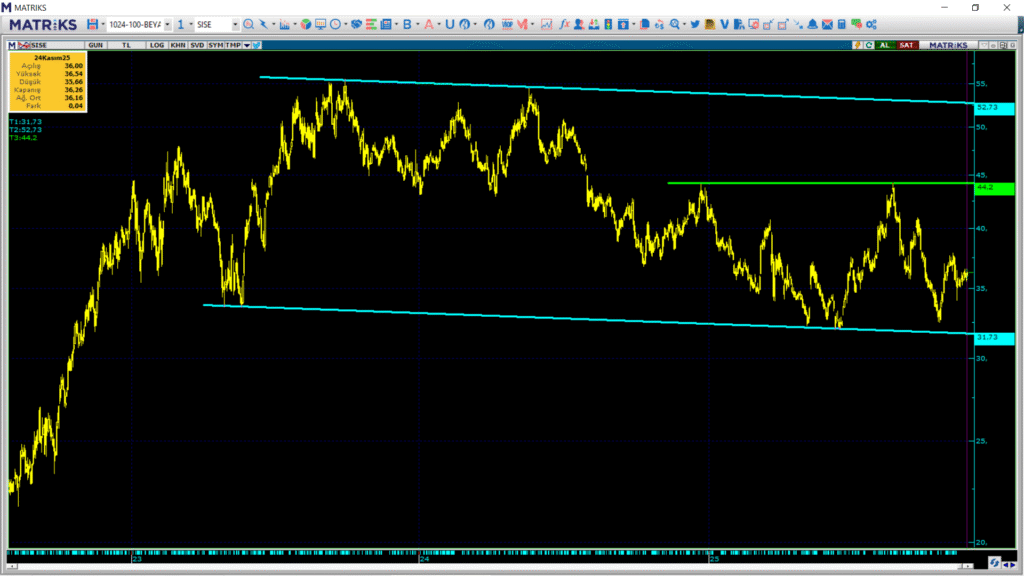Image resolution: width=1024 pixels, height=576 pixels.
Task: Expand the SISE symbol dropdown
Action: pos(235,24)
